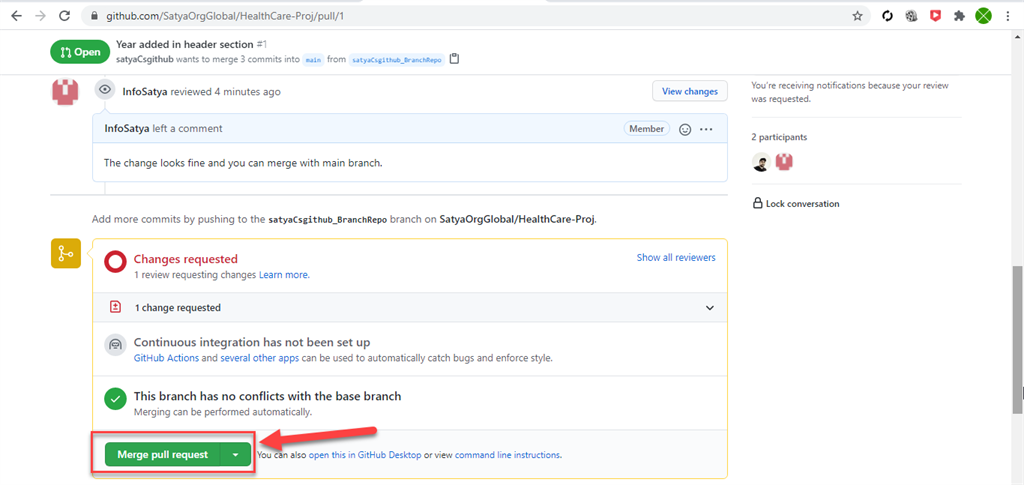Click the yellow merge-status icon
This screenshot has width=1024, height=485.
(x=65, y=253)
